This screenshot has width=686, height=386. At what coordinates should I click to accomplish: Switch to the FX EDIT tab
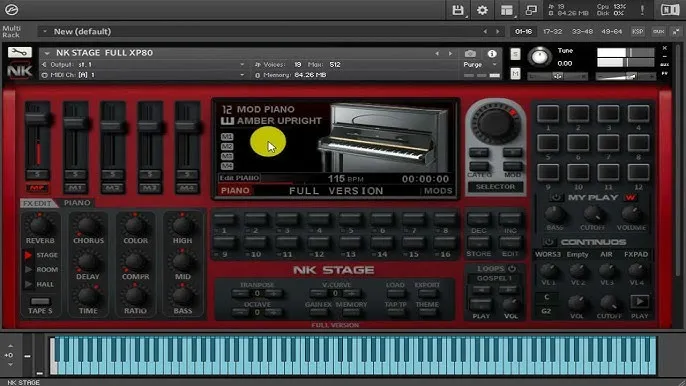[x=37, y=203]
